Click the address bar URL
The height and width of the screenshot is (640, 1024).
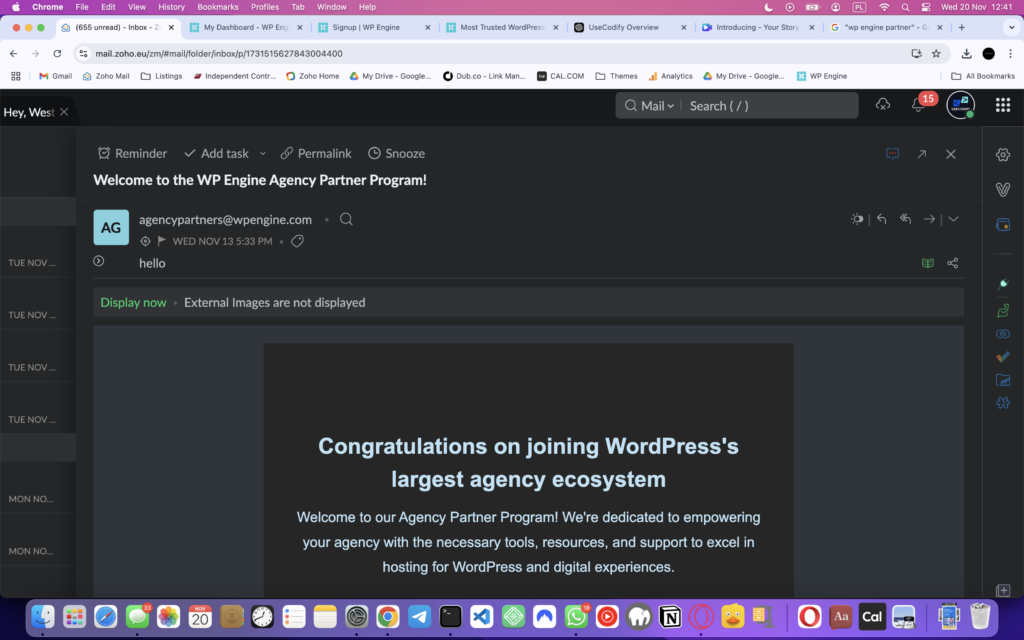pyautogui.click(x=219, y=54)
